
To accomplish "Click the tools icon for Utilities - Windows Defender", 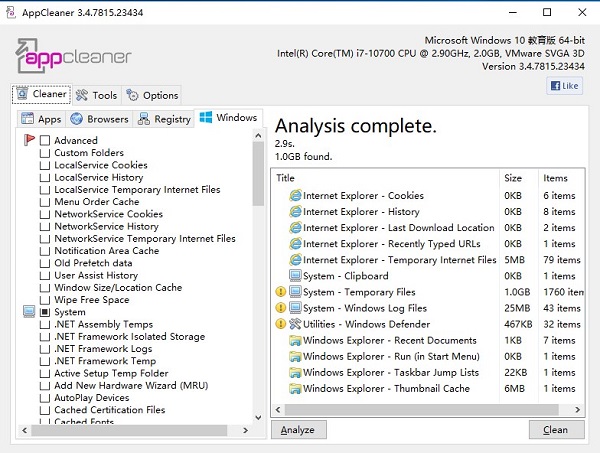I will tap(295, 325).
